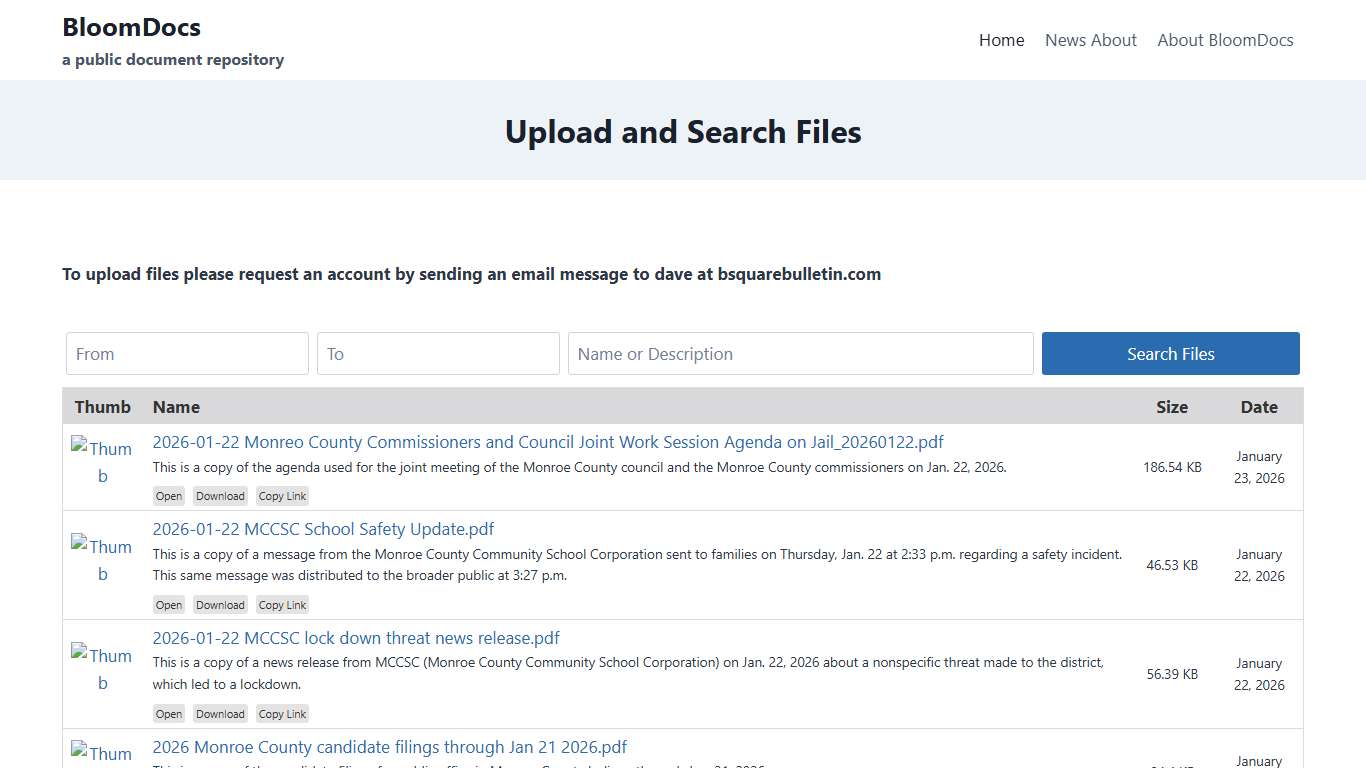Open the Monroe County candidate filings PDF
Viewport: 1366px width, 768px height.
(x=389, y=746)
